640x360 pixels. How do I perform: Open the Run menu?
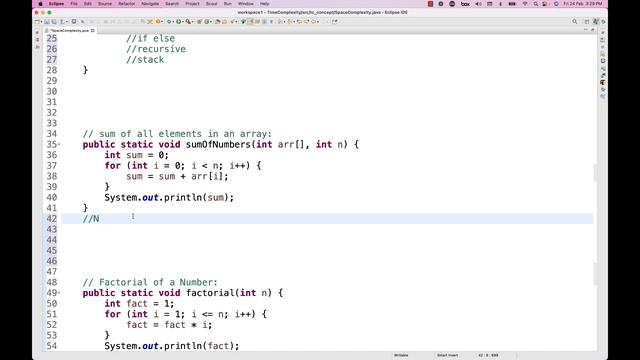[x=228, y=4]
